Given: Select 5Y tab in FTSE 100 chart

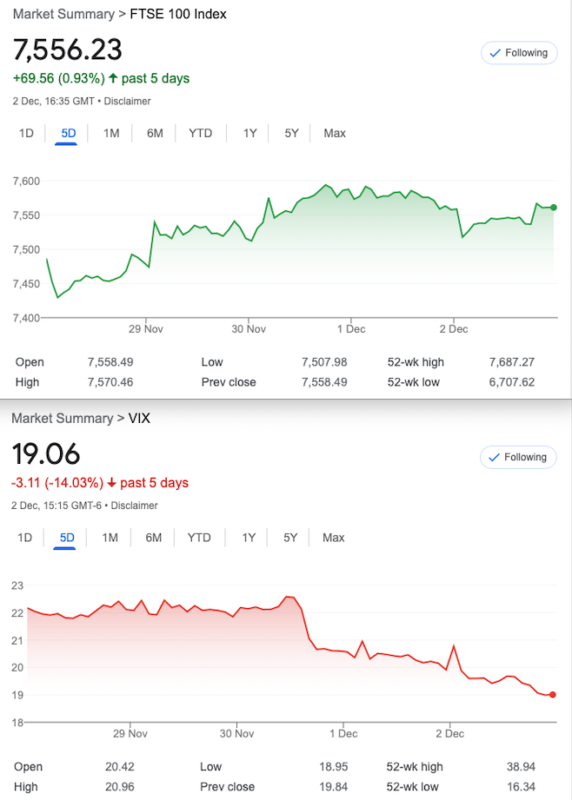Looking at the screenshot, I should click(x=291, y=133).
